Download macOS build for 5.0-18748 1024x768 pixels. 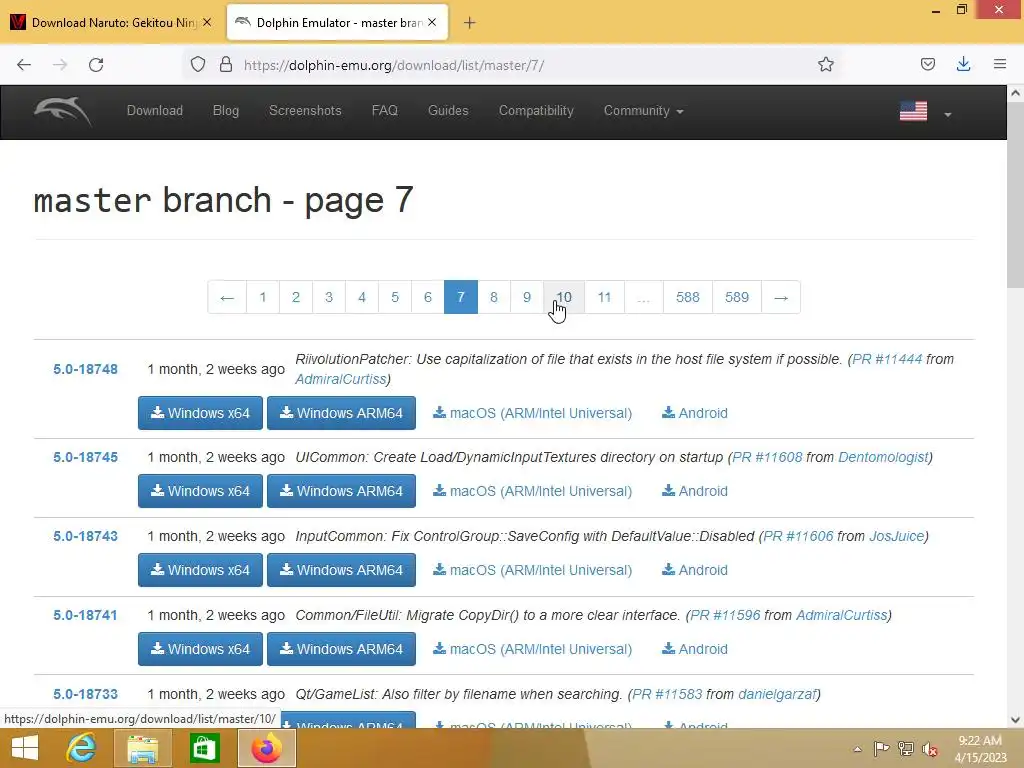532,413
